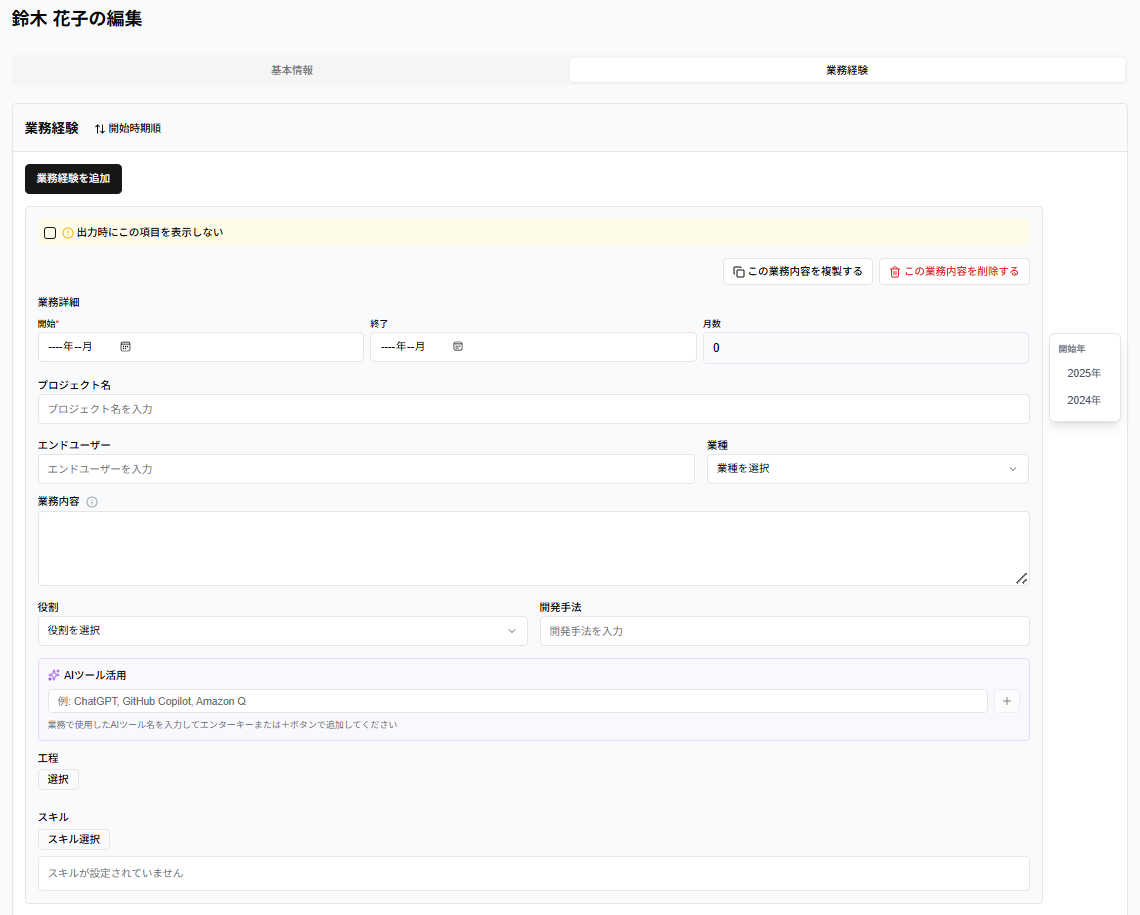Viewport: 1140px width, 915px height.
Task: Click the AIツール活用 sparkle icon
Action: [54, 675]
